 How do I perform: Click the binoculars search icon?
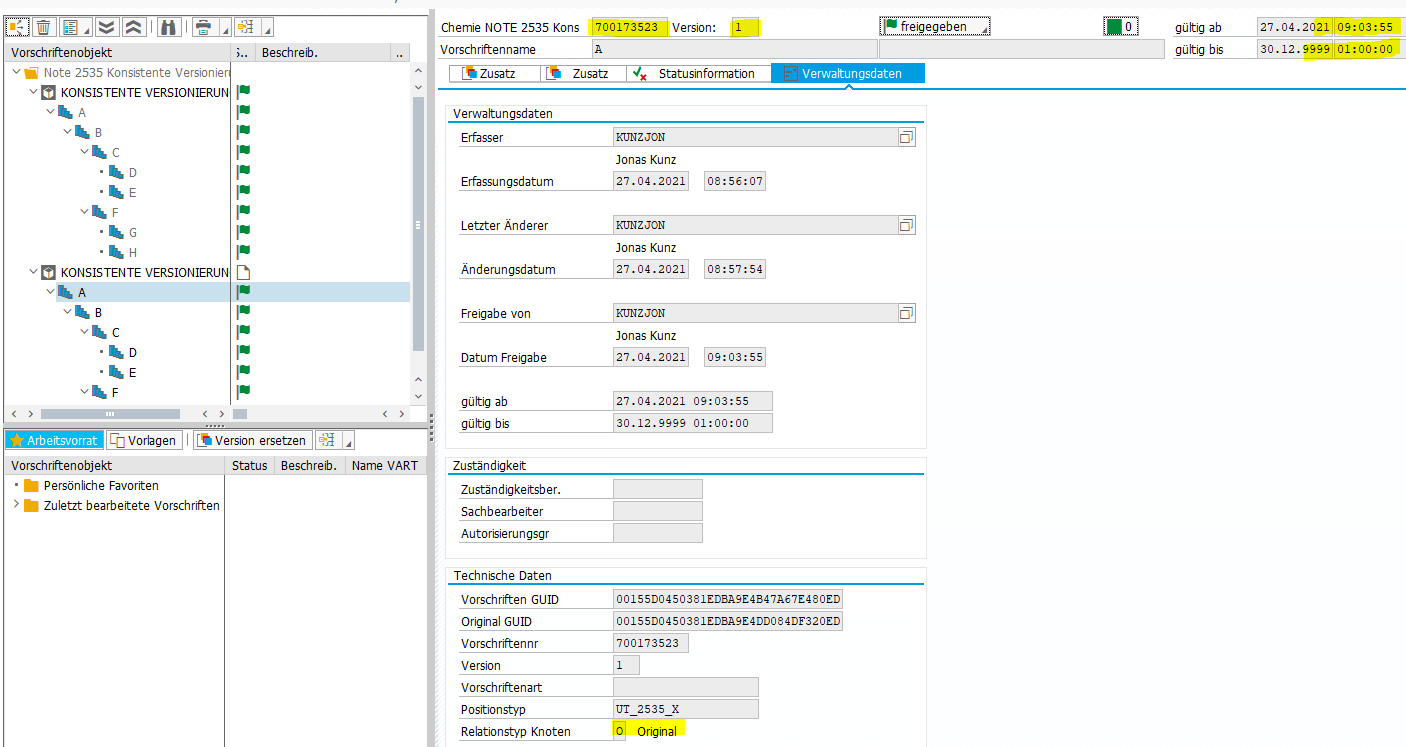pos(168,27)
